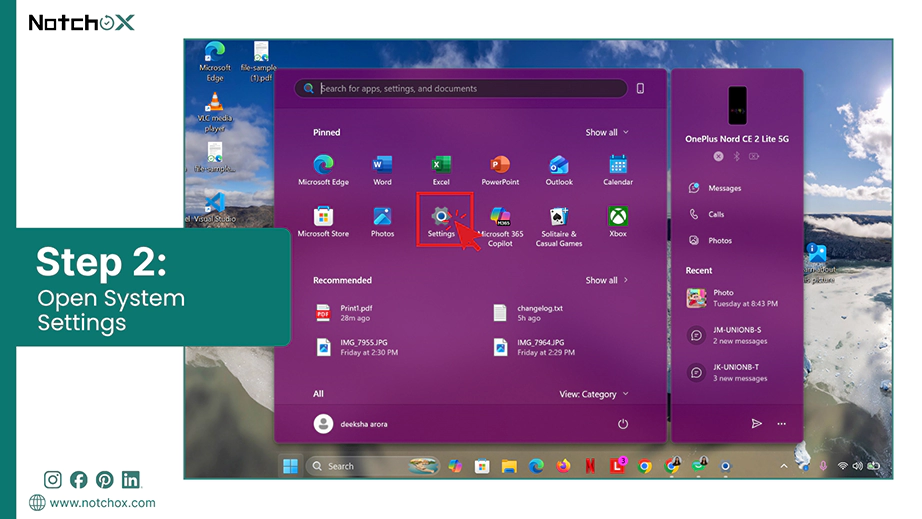
Task: Open Excel in the Start menu
Action: coord(441,170)
